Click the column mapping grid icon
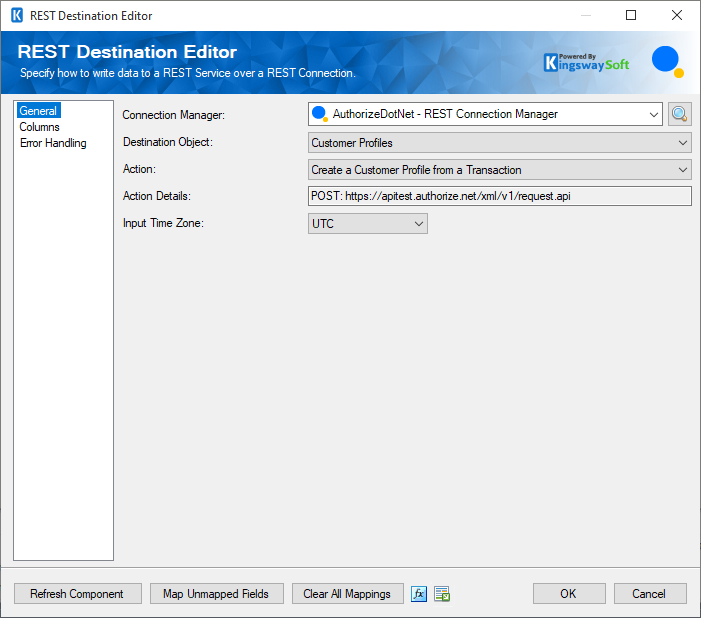Screen dimensions: 701x618 click(442, 594)
